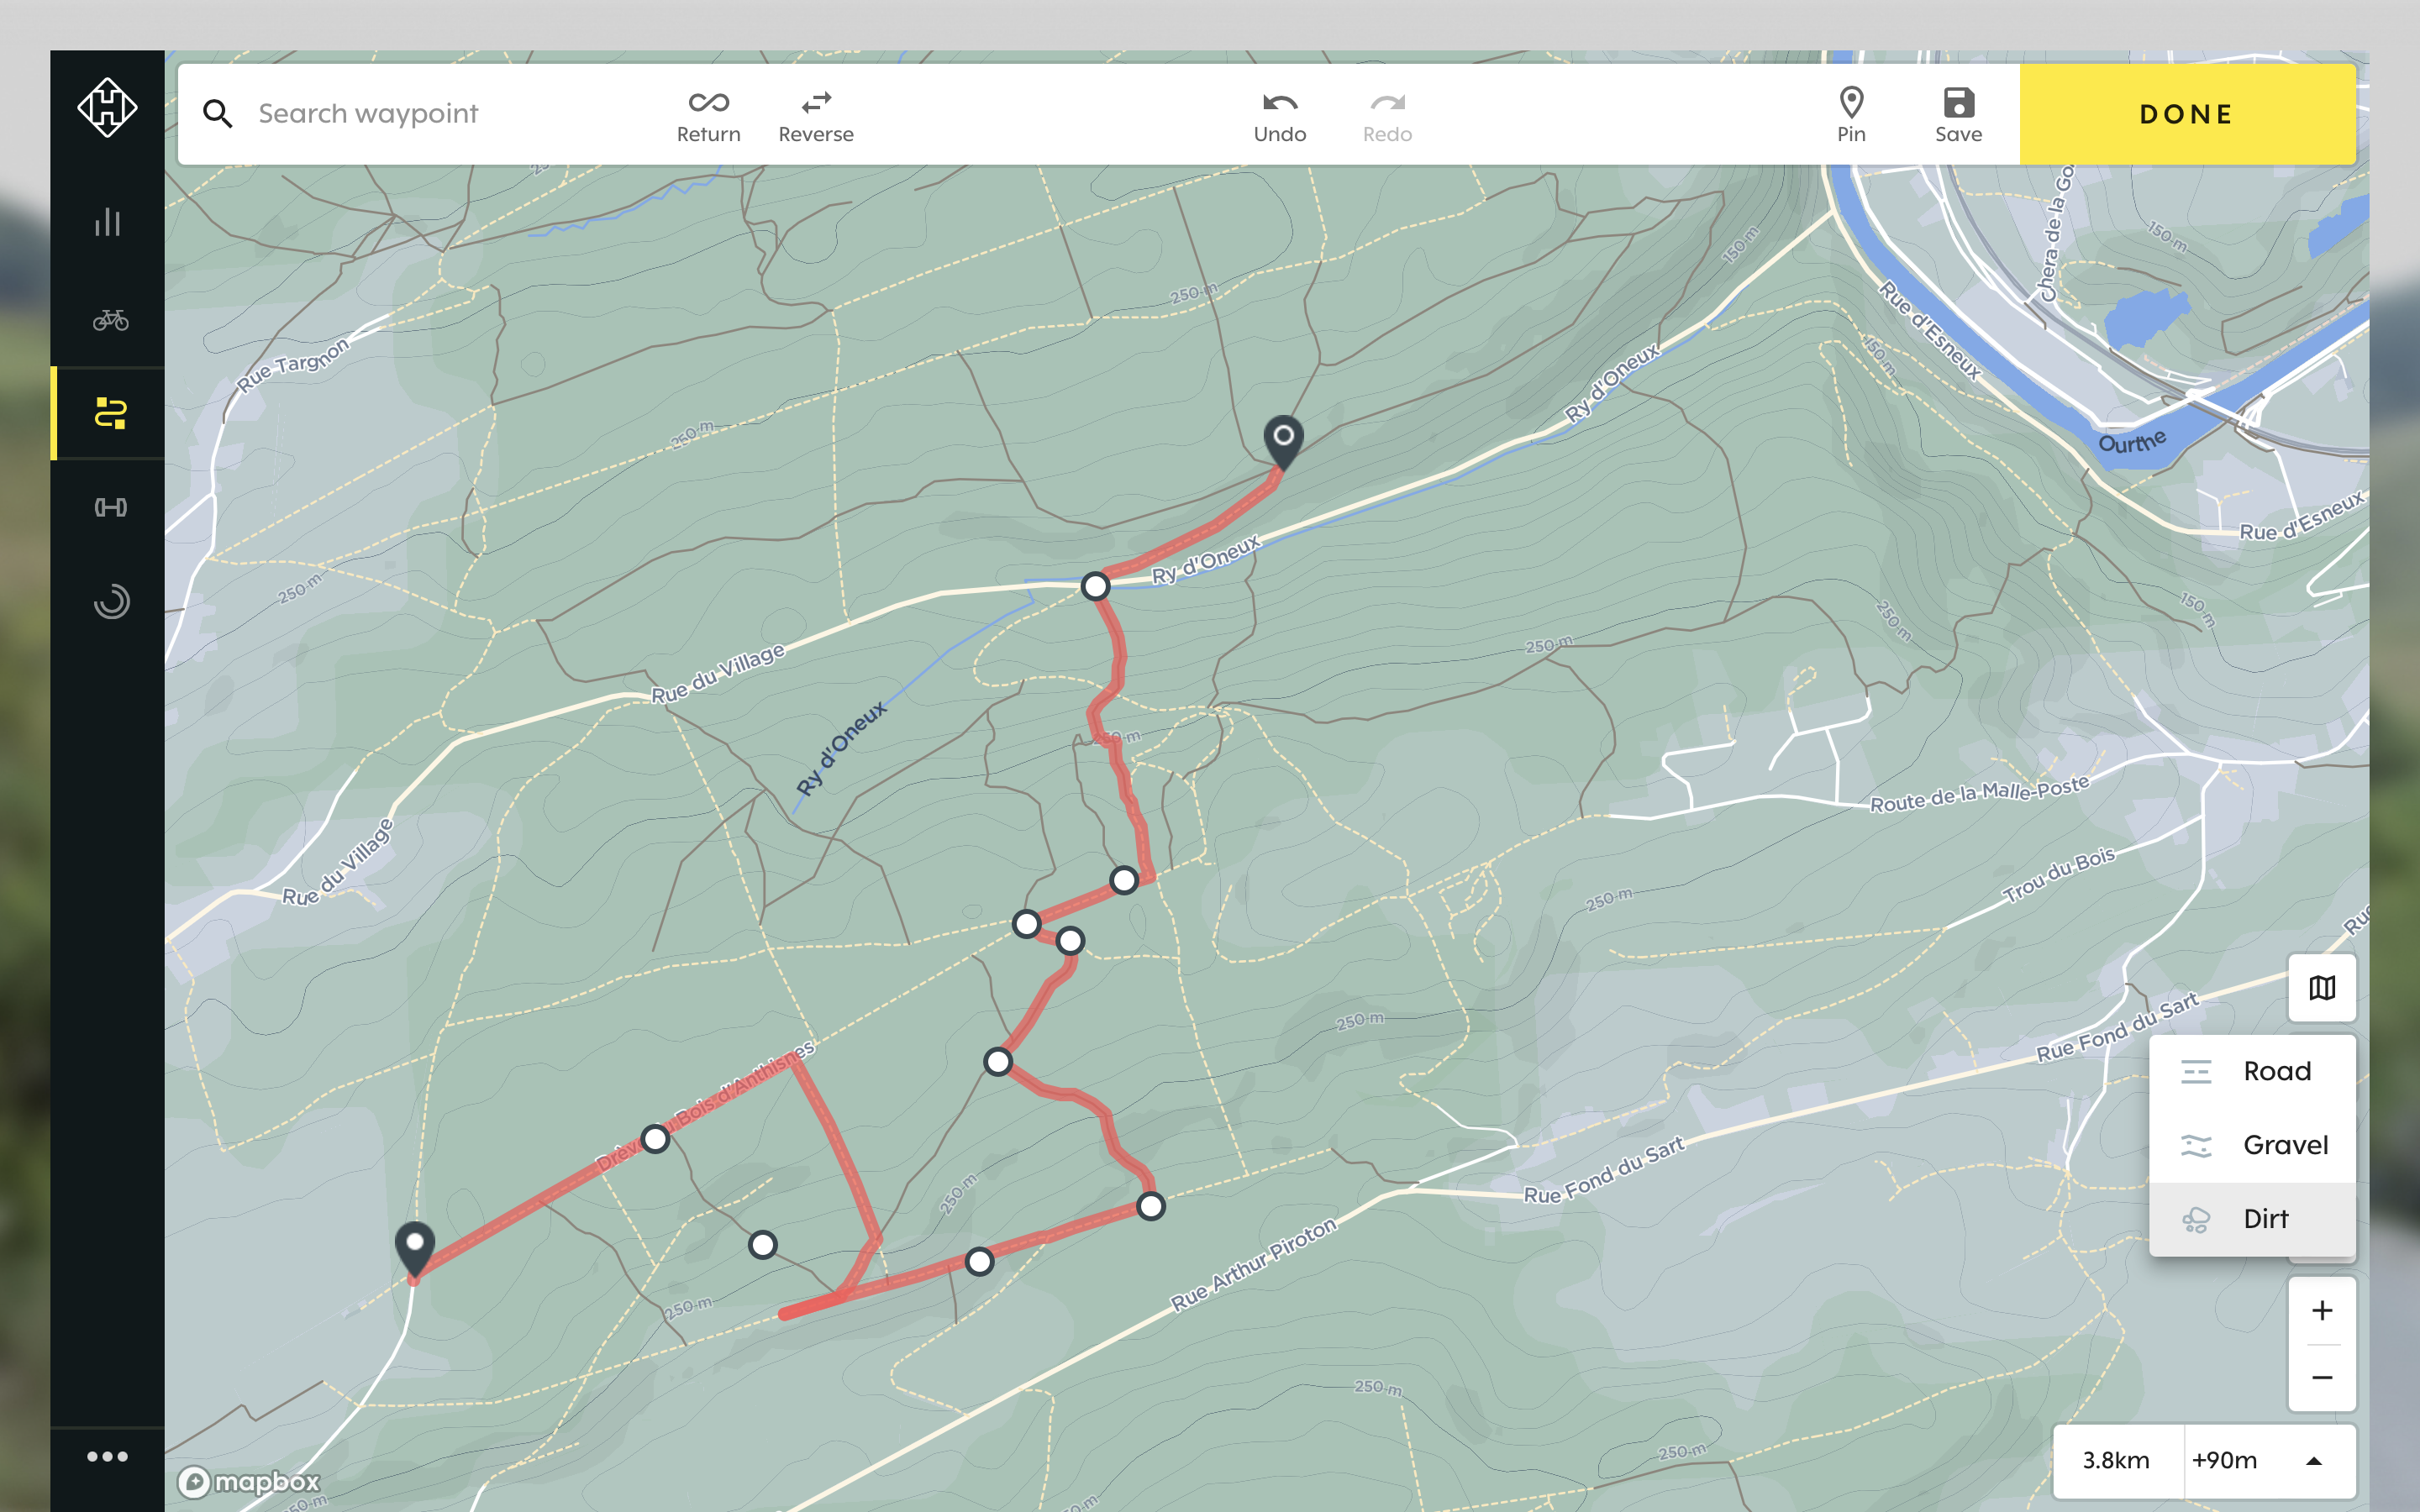Click the yellow DONE button
This screenshot has width=2420, height=1512.
pos(2187,114)
